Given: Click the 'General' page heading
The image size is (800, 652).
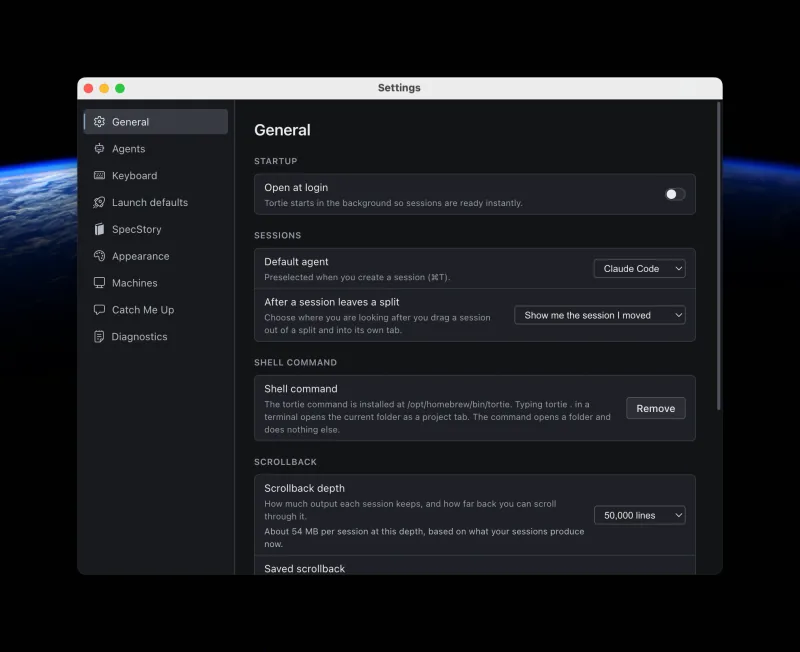Looking at the screenshot, I should pos(282,130).
